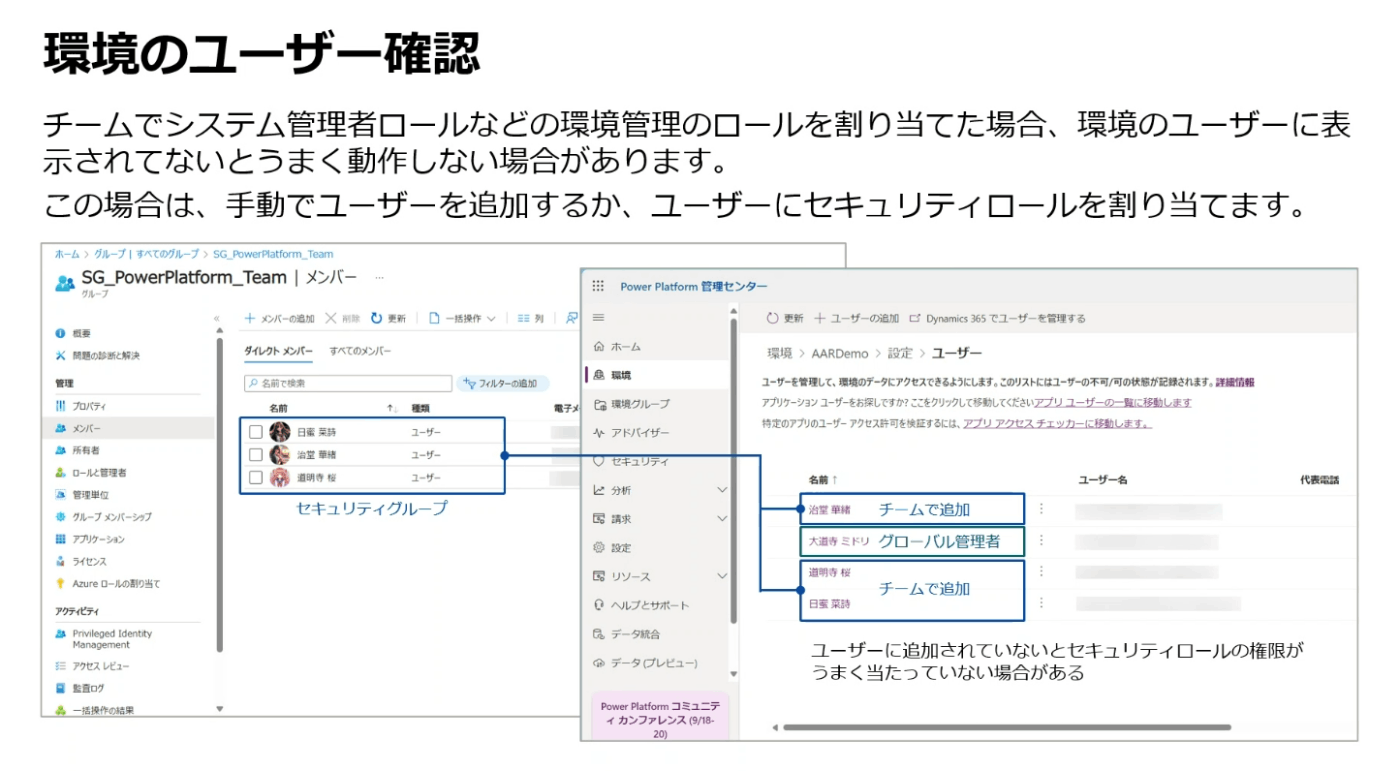Open the app launcher waffle in Power Platform

click(x=598, y=286)
